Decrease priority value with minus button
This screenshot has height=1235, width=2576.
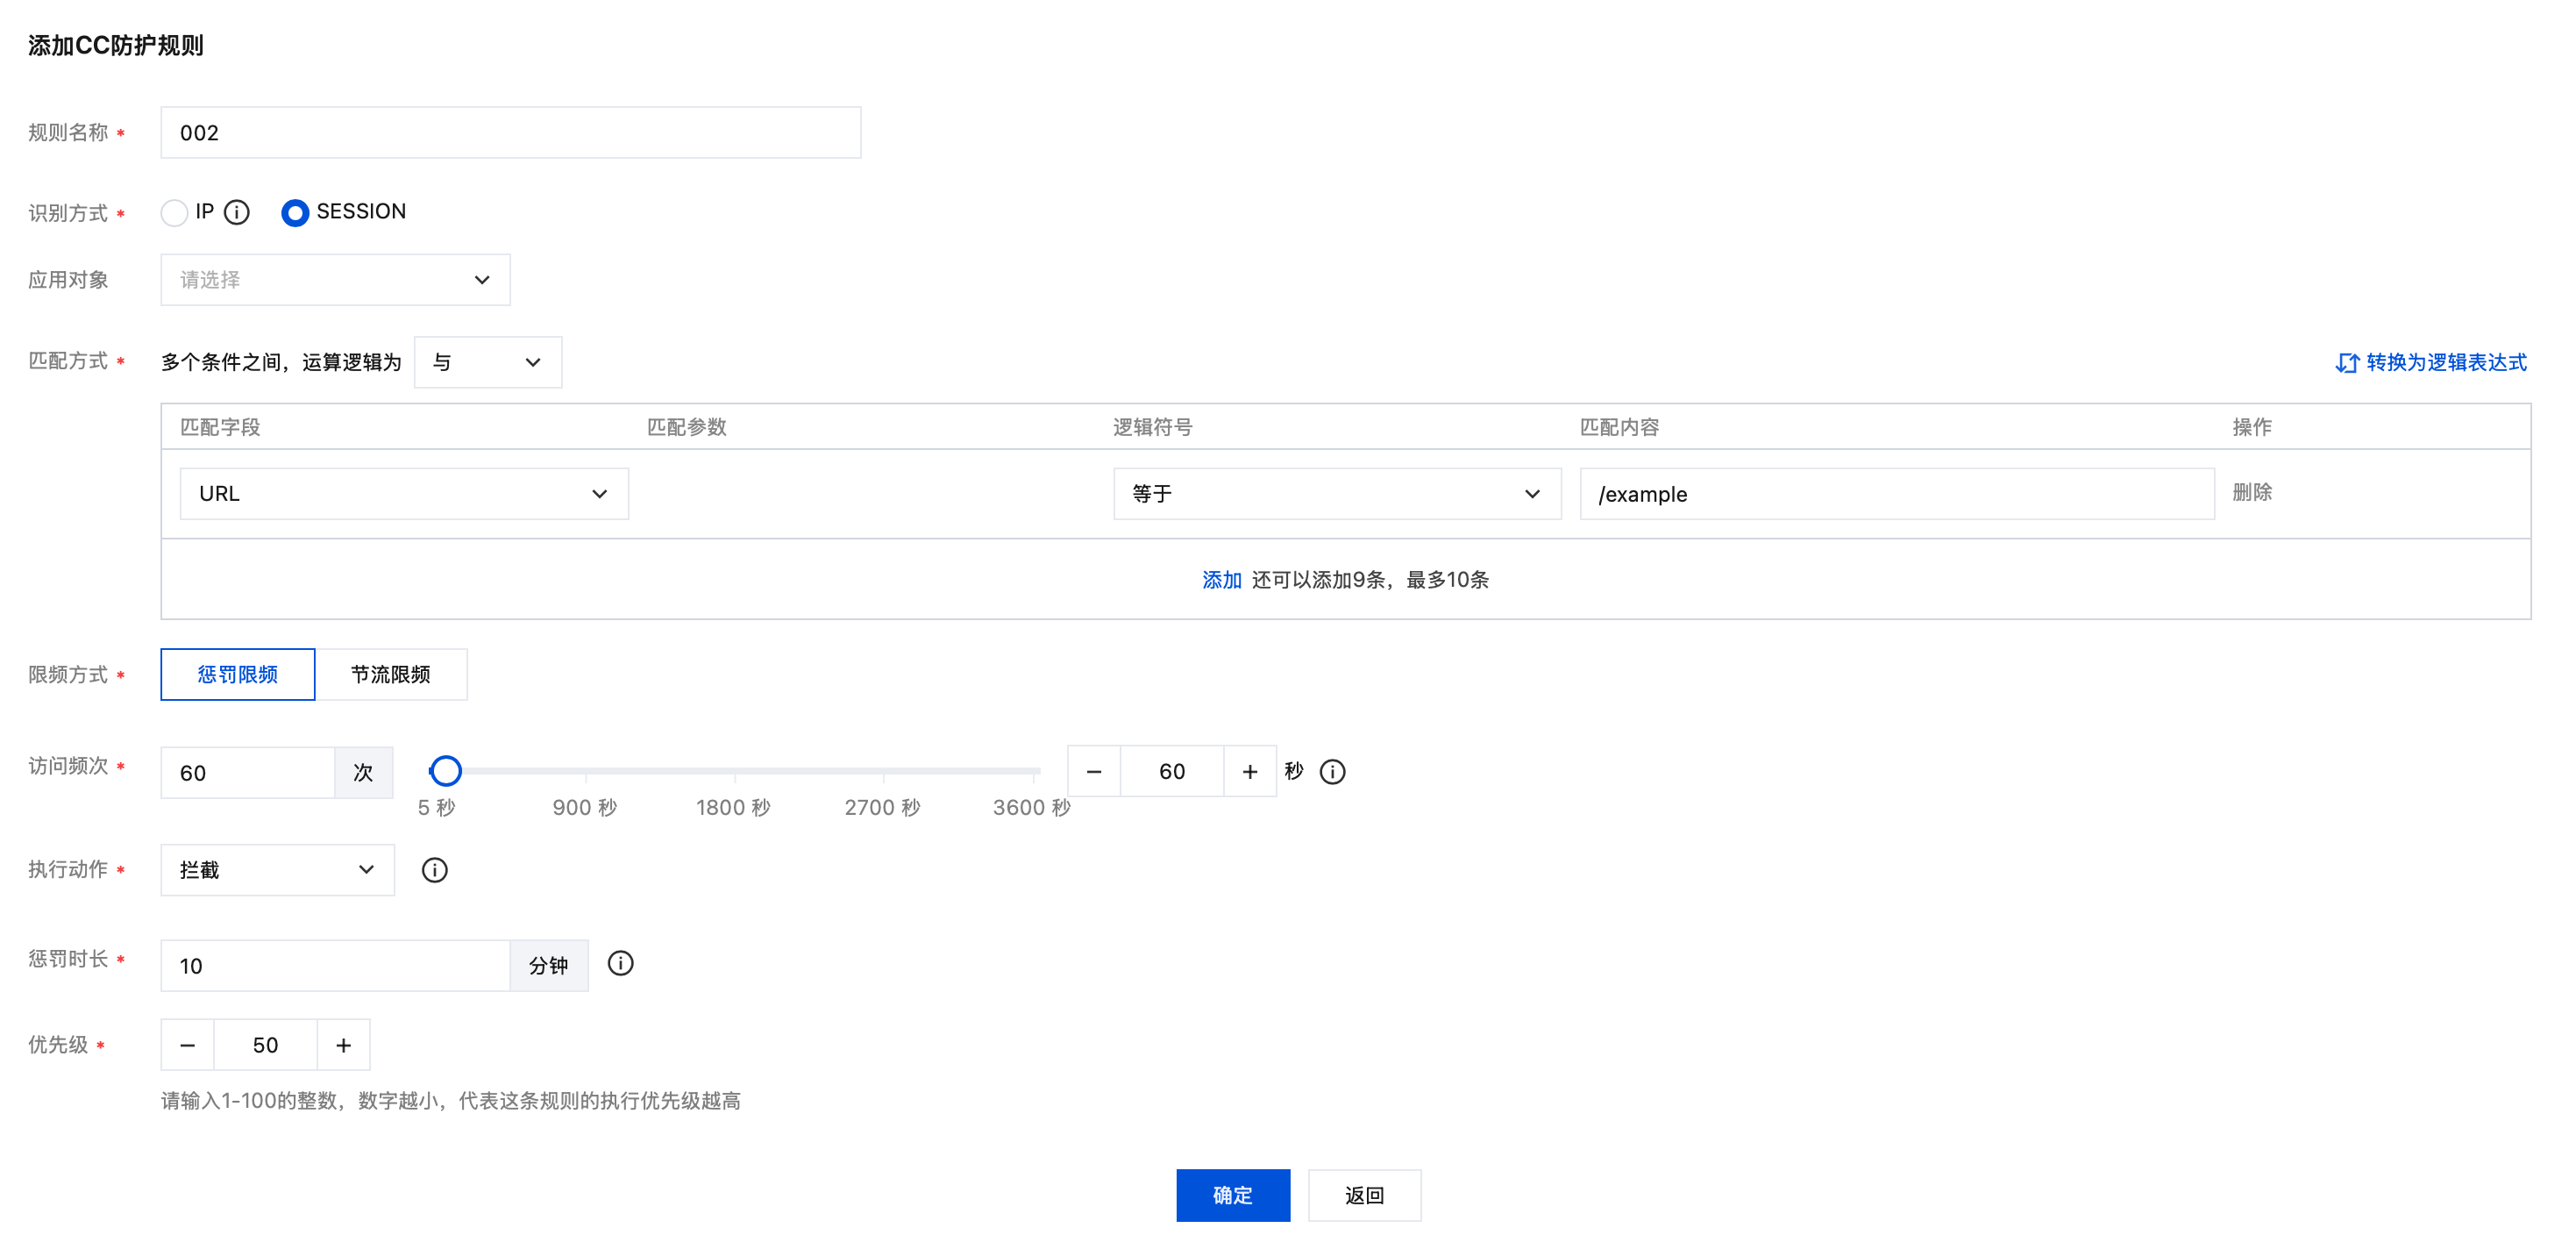(x=188, y=1045)
